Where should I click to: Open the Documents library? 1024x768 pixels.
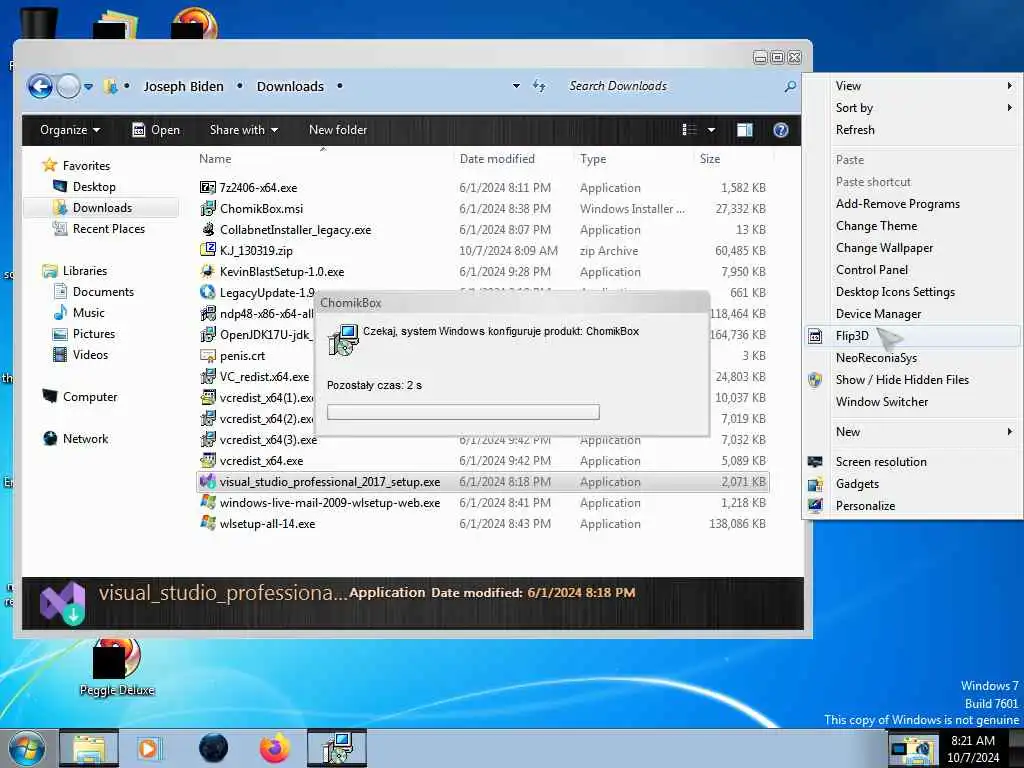pyautogui.click(x=103, y=291)
